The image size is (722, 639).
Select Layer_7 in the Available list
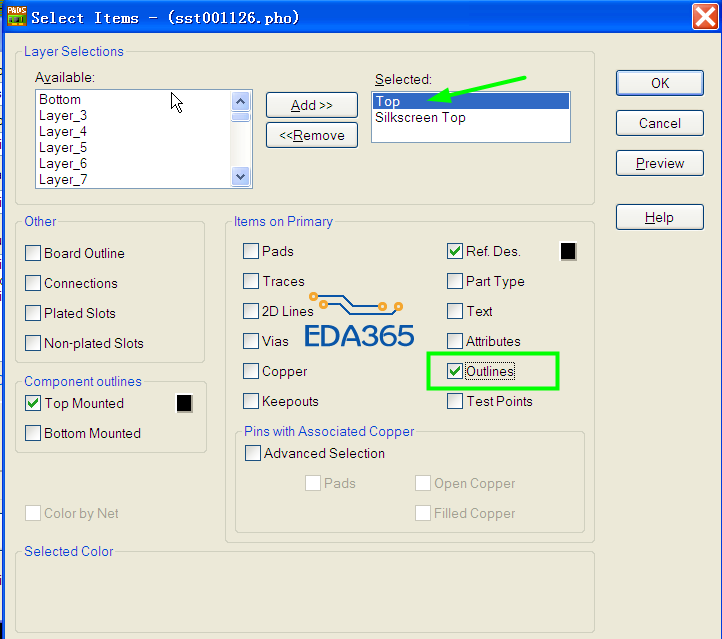point(133,180)
